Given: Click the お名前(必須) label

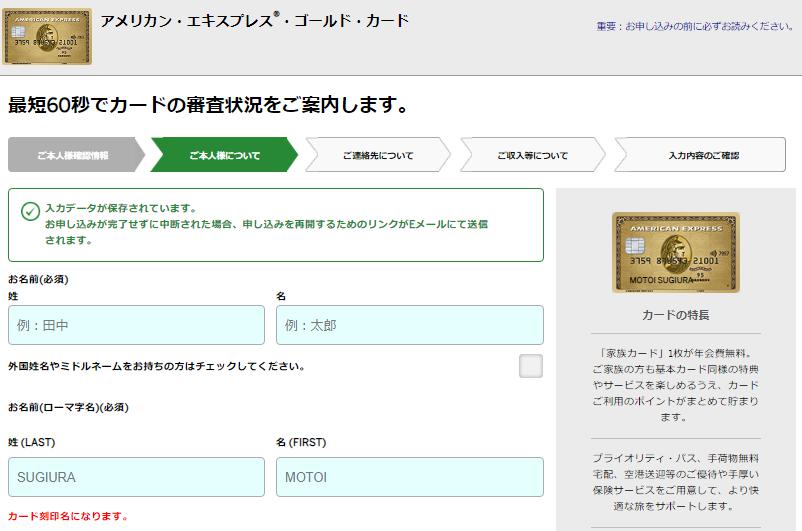Looking at the screenshot, I should point(38,279).
